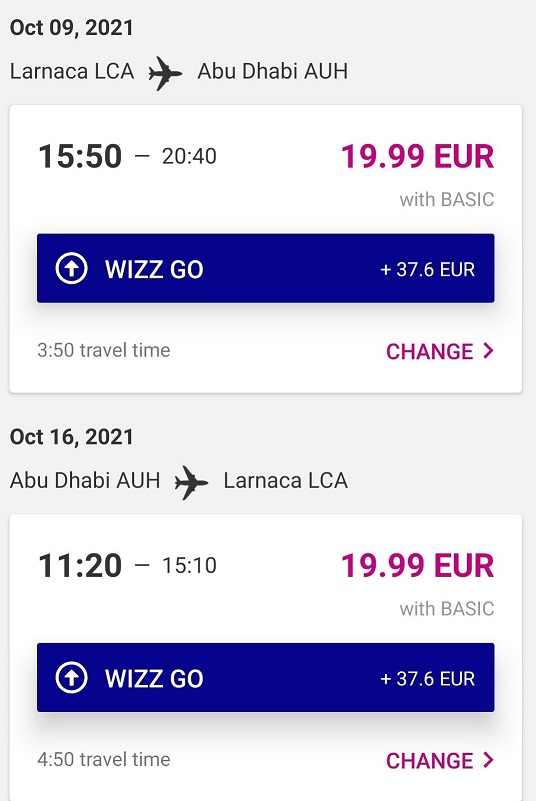Select the outbound 19.99 EUR price

[417, 156]
